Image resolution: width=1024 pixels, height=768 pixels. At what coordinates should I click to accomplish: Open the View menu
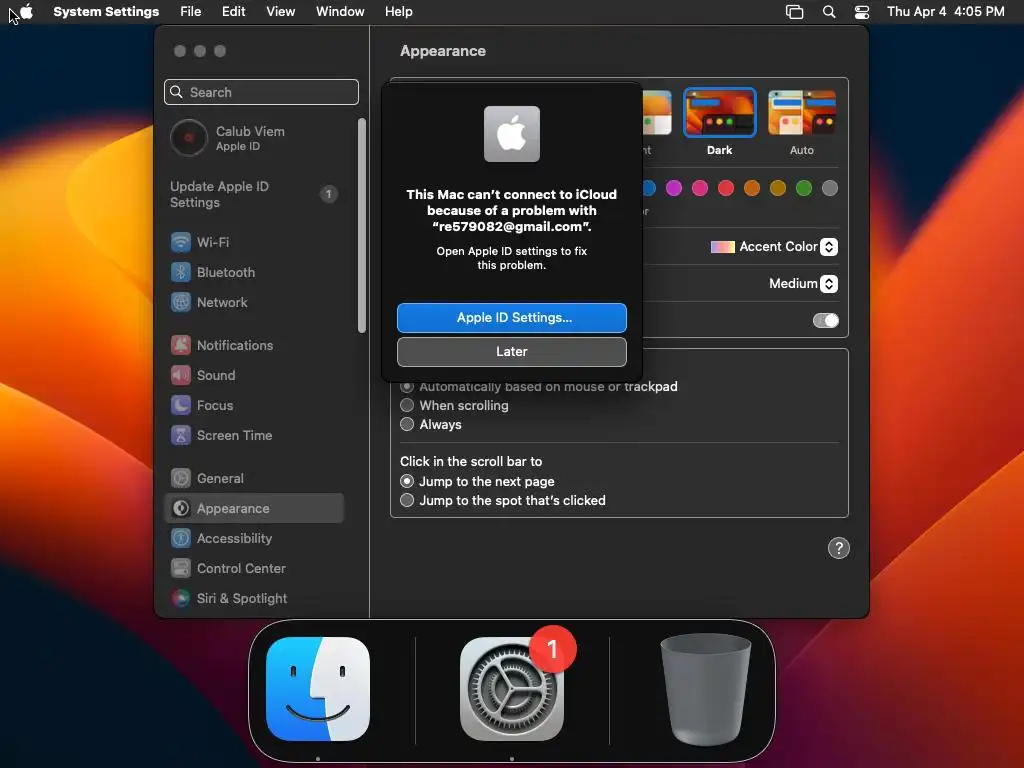(281, 12)
